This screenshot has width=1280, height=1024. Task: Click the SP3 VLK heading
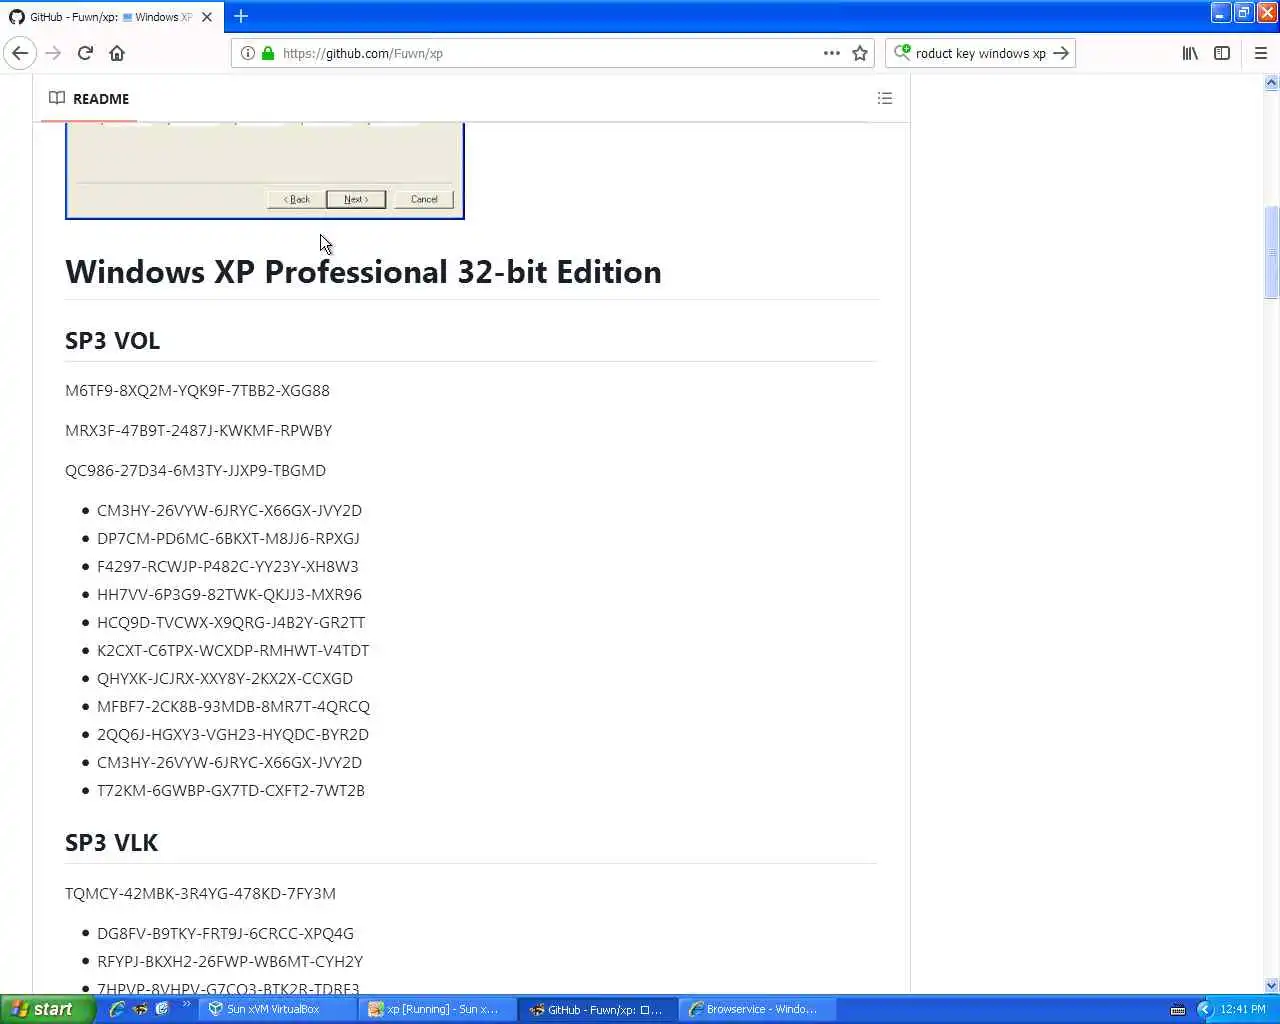pos(111,843)
